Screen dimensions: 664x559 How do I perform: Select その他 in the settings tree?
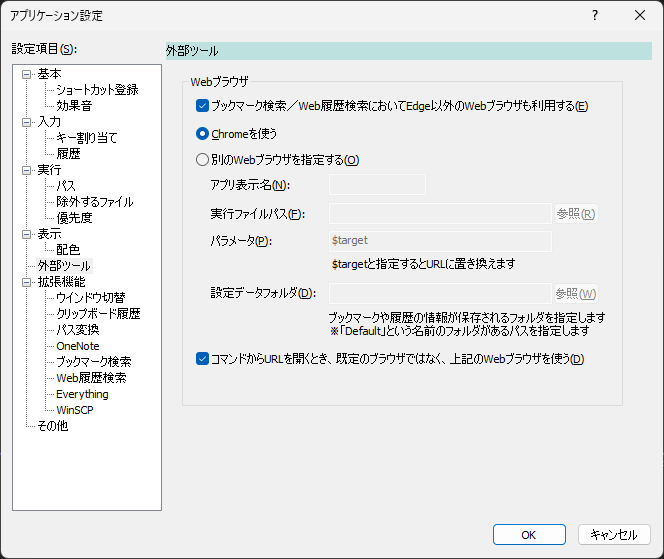(x=53, y=426)
